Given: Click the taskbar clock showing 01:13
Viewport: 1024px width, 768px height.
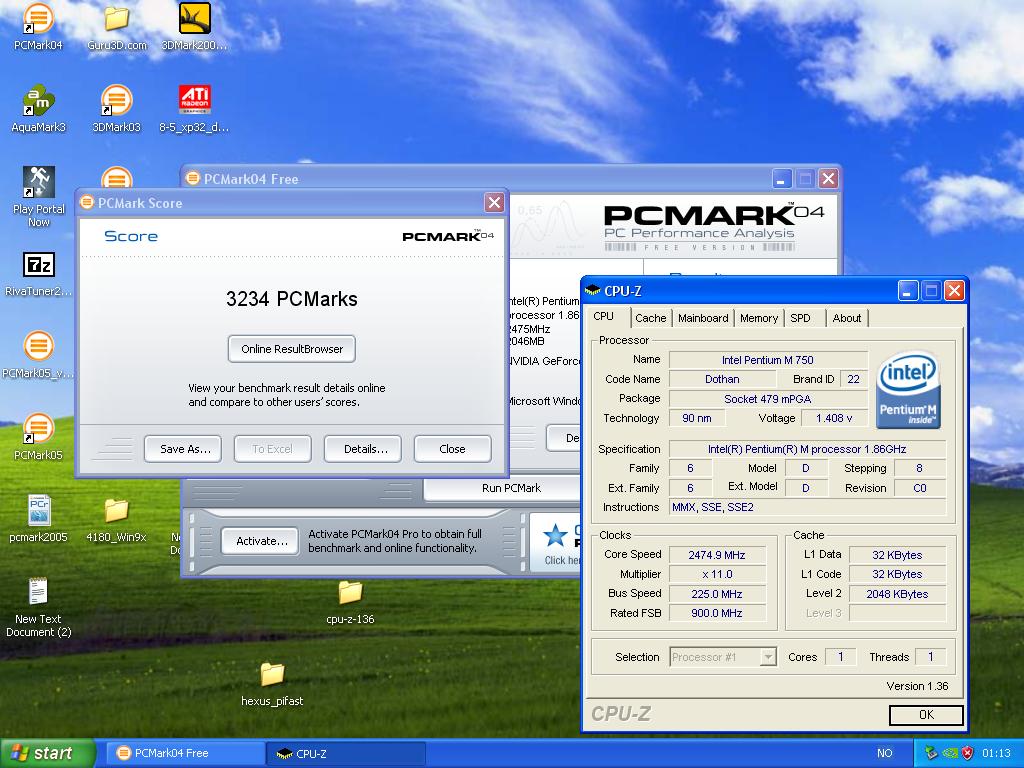Looking at the screenshot, I should [996, 753].
